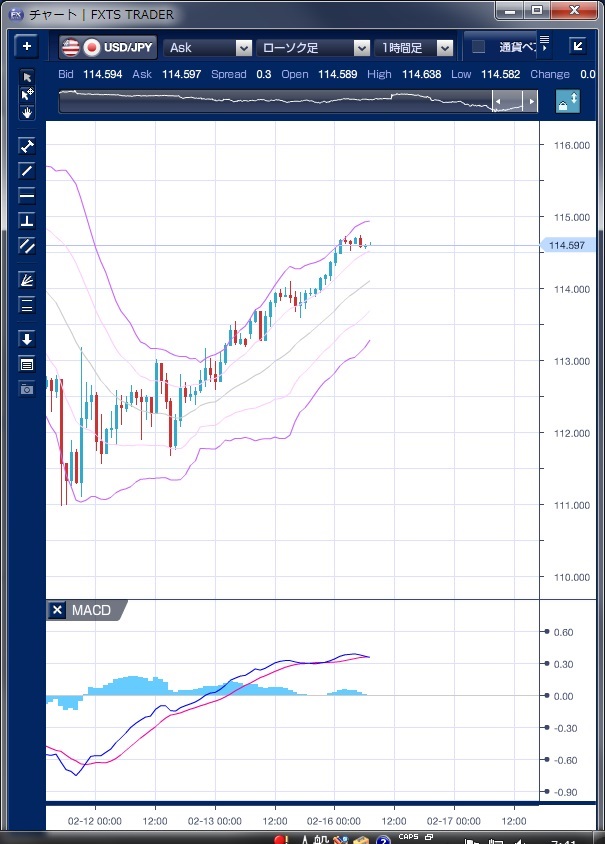
Task: Click the 114.597 current price label
Action: [567, 245]
